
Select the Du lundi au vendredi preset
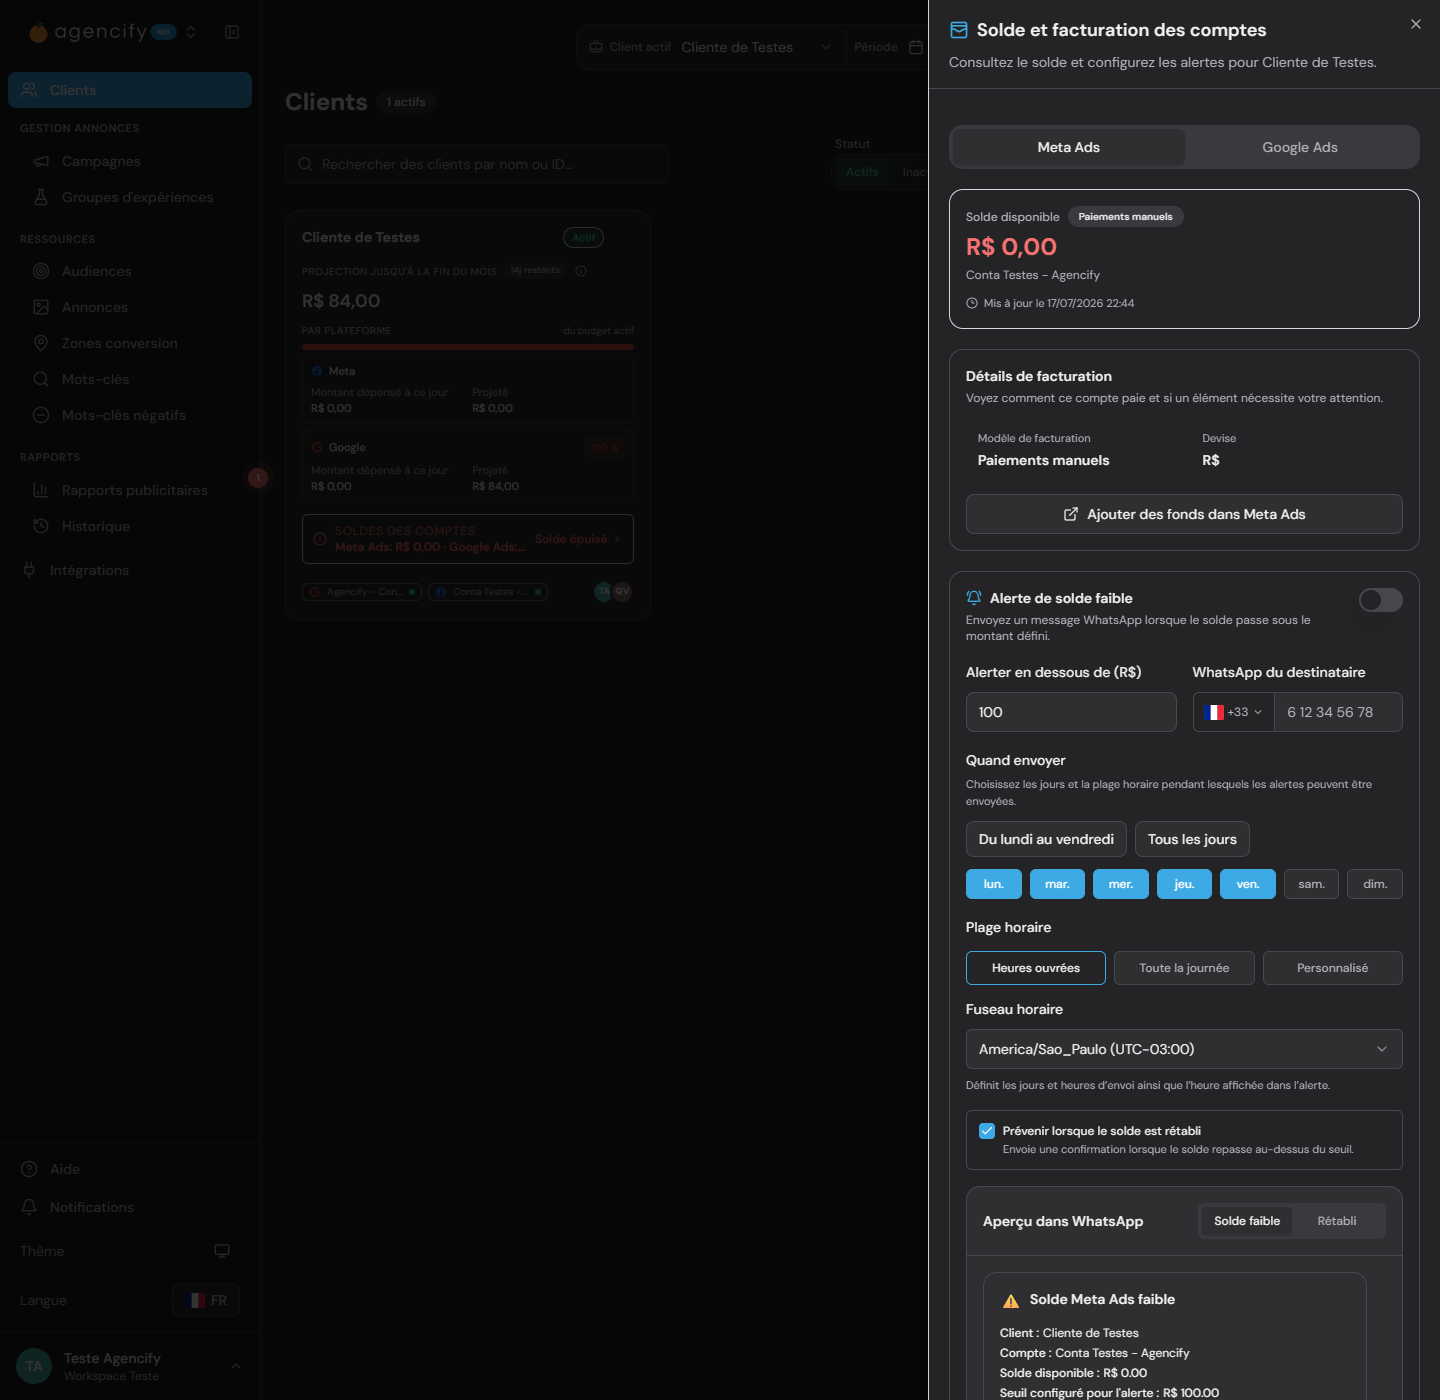coord(1046,839)
